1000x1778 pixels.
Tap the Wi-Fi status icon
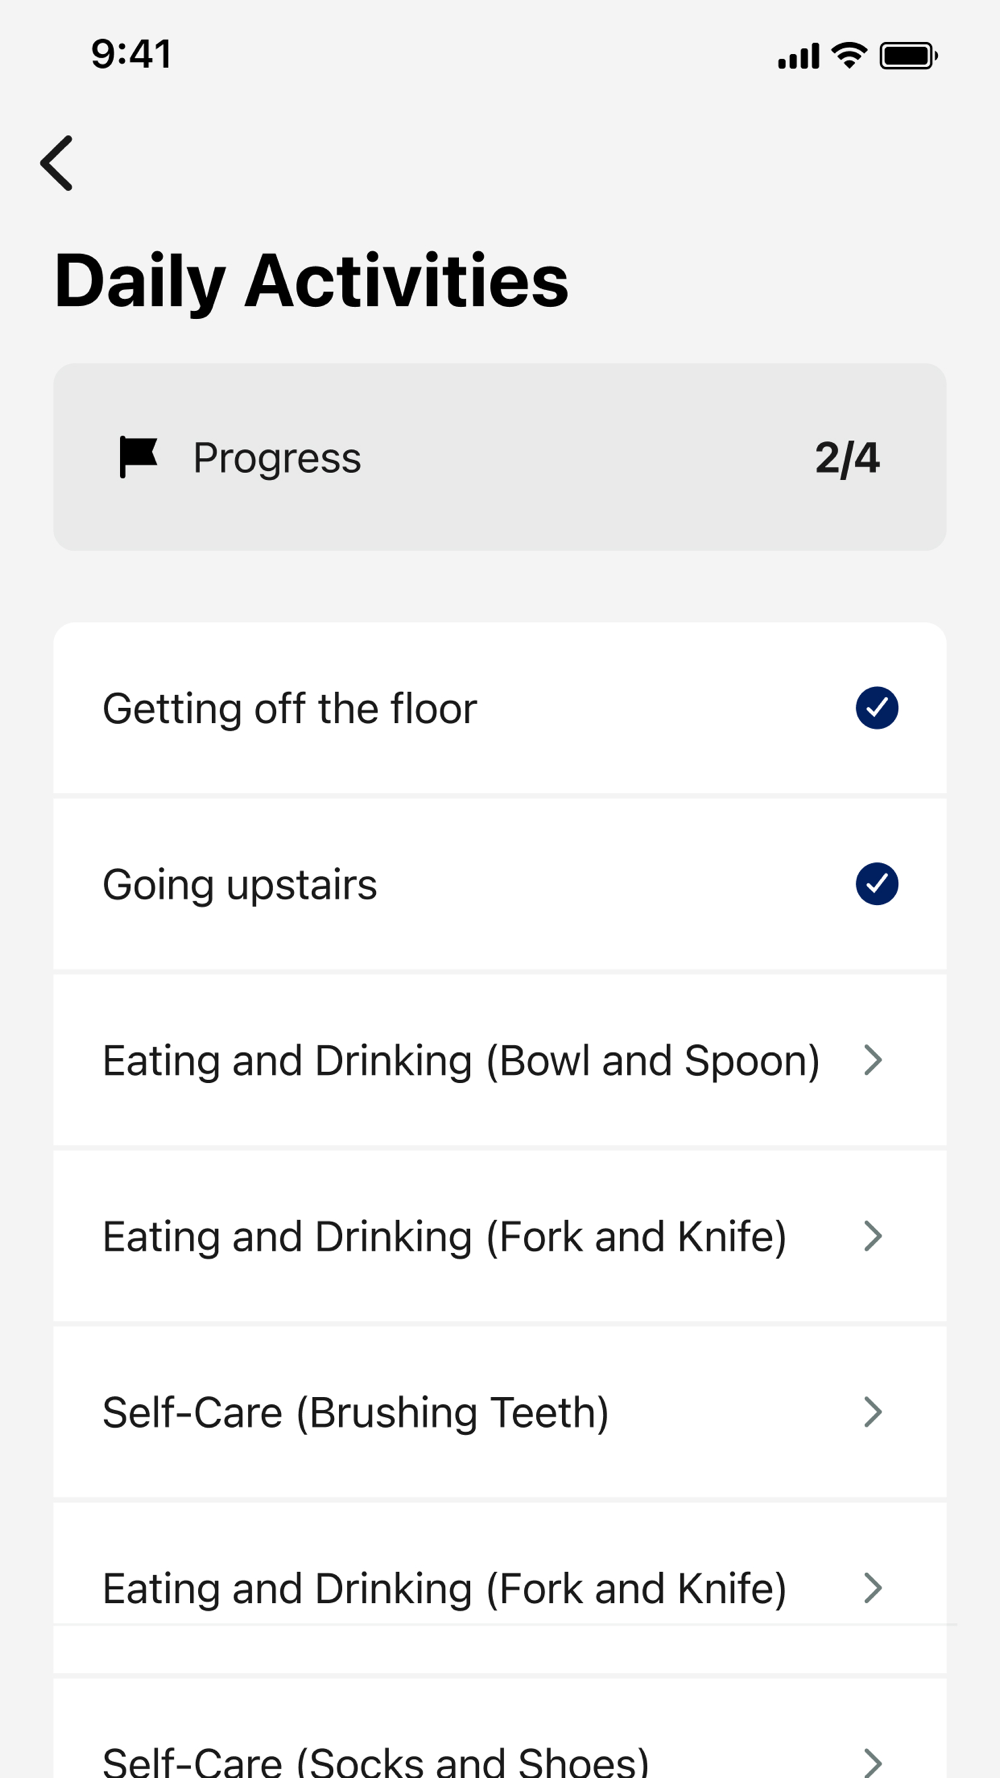point(850,55)
